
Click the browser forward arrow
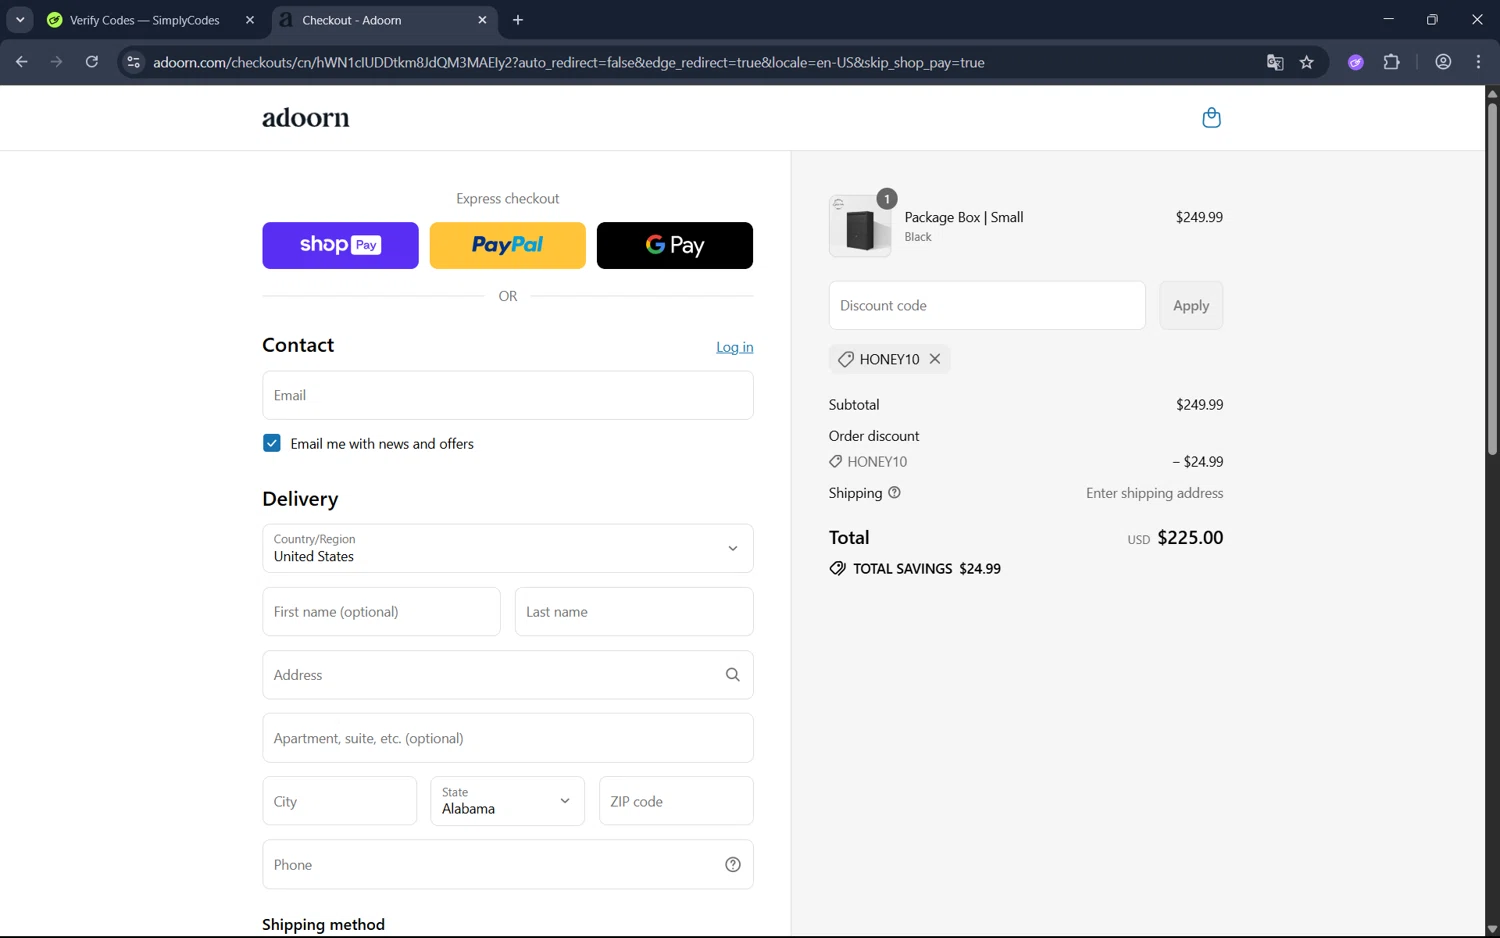[x=57, y=62]
